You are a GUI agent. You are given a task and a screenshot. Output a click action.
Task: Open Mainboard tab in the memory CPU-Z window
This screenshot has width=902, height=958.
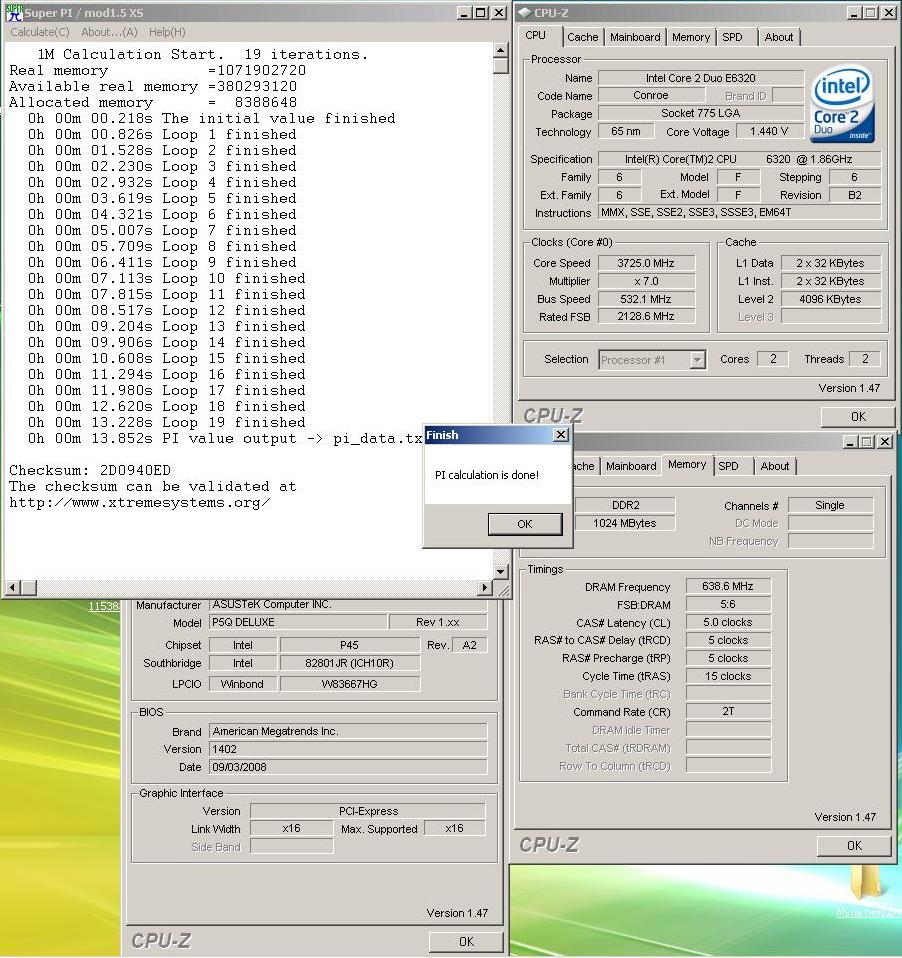[631, 466]
